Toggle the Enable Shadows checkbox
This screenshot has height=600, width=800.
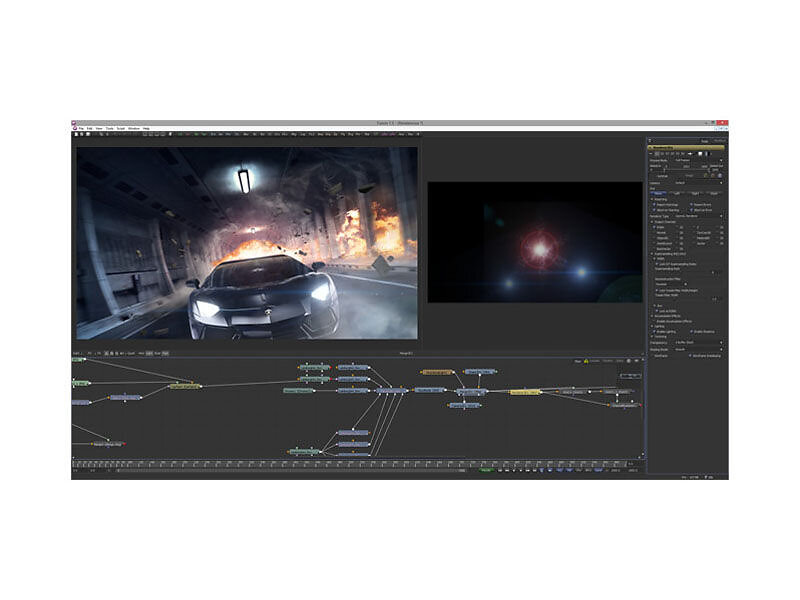pyautogui.click(x=691, y=332)
